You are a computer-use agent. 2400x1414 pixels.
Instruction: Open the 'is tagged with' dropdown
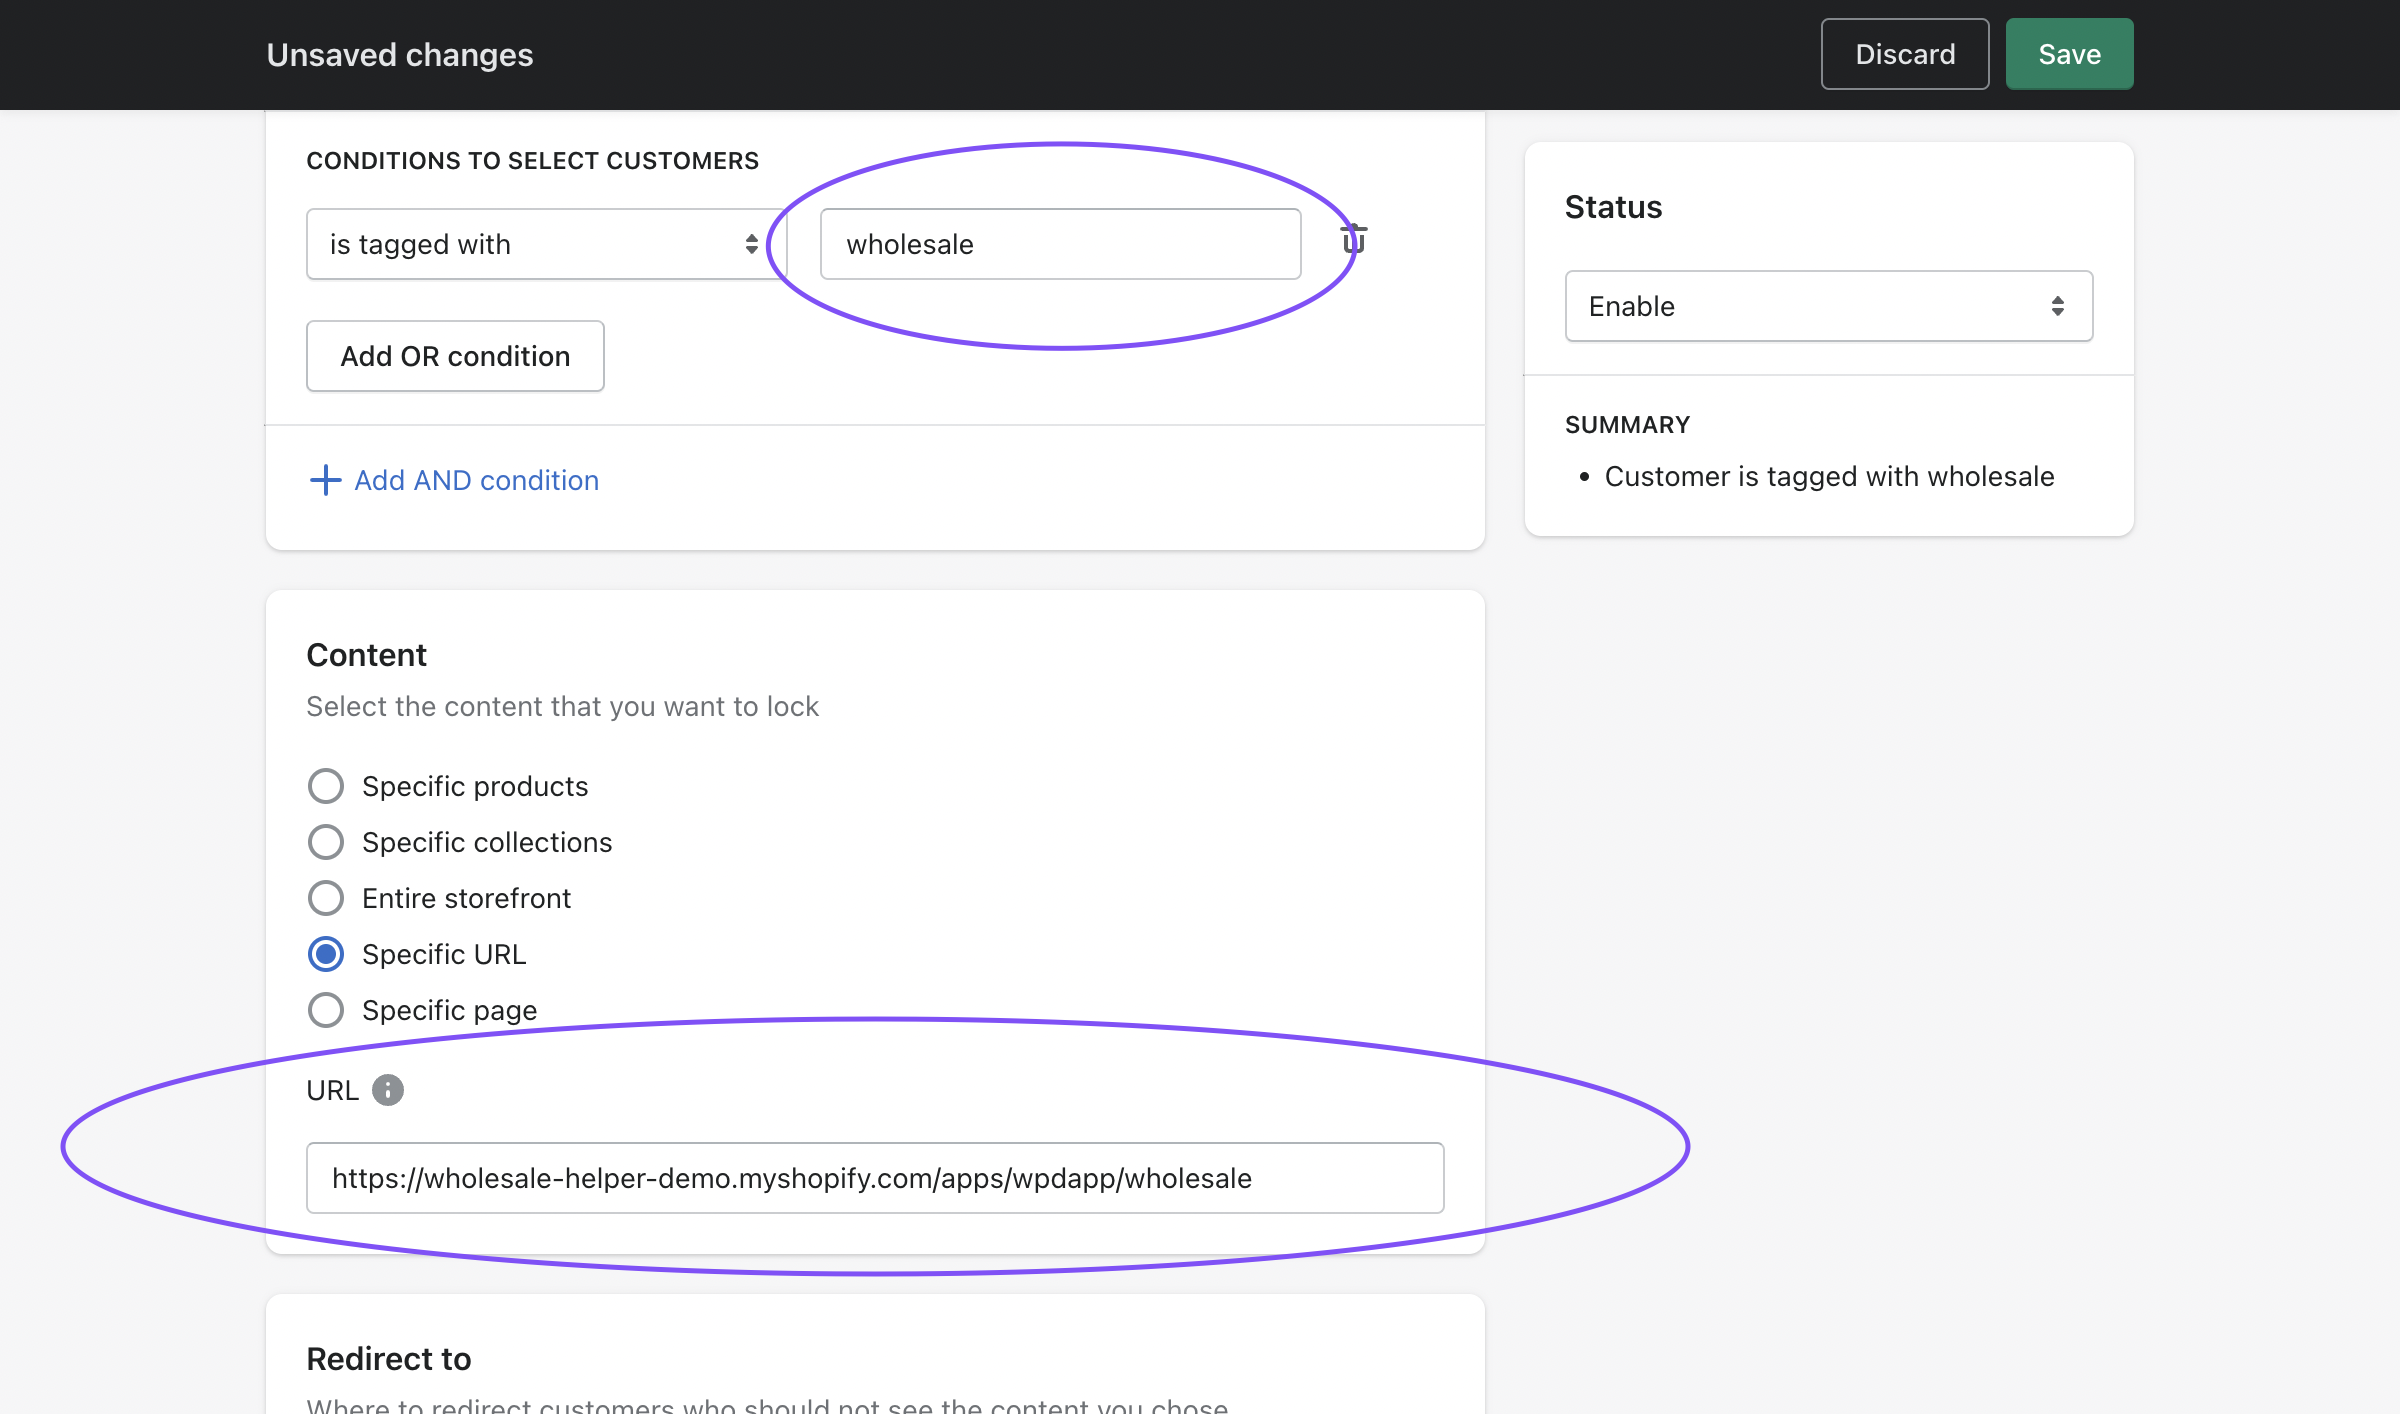tap(545, 244)
